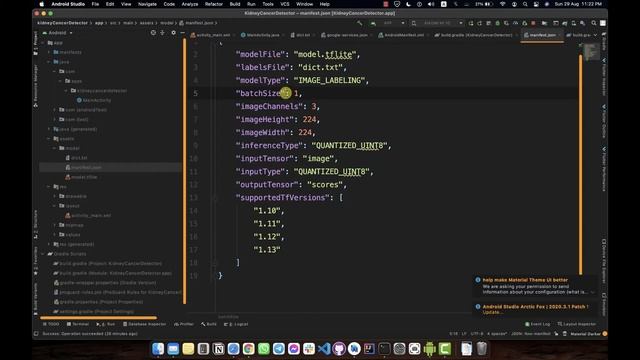Open Project panel gear options
The width and height of the screenshot is (640, 360).
pyautogui.click(x=173, y=33)
